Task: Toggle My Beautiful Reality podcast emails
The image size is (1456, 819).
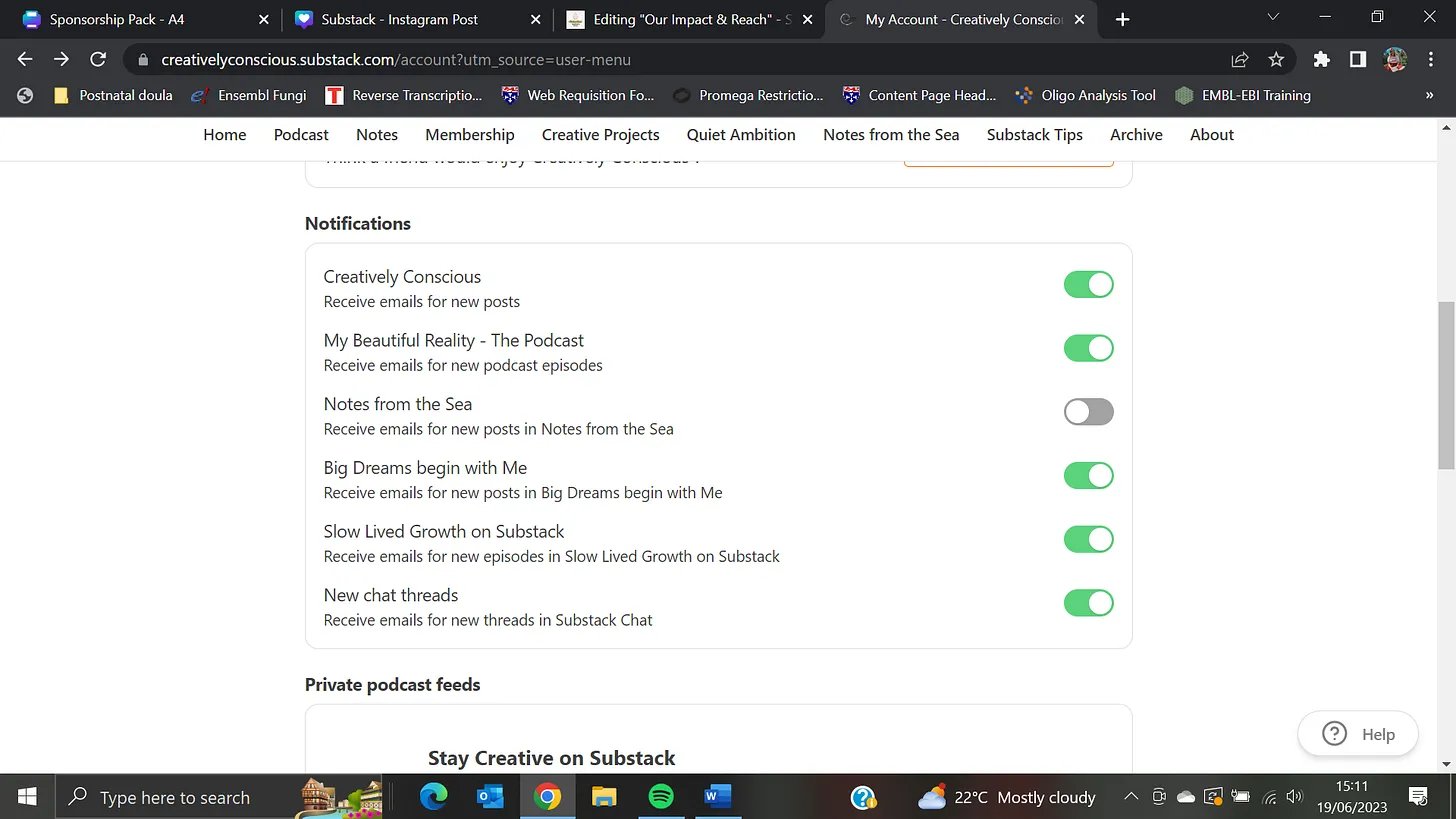Action: (1088, 348)
